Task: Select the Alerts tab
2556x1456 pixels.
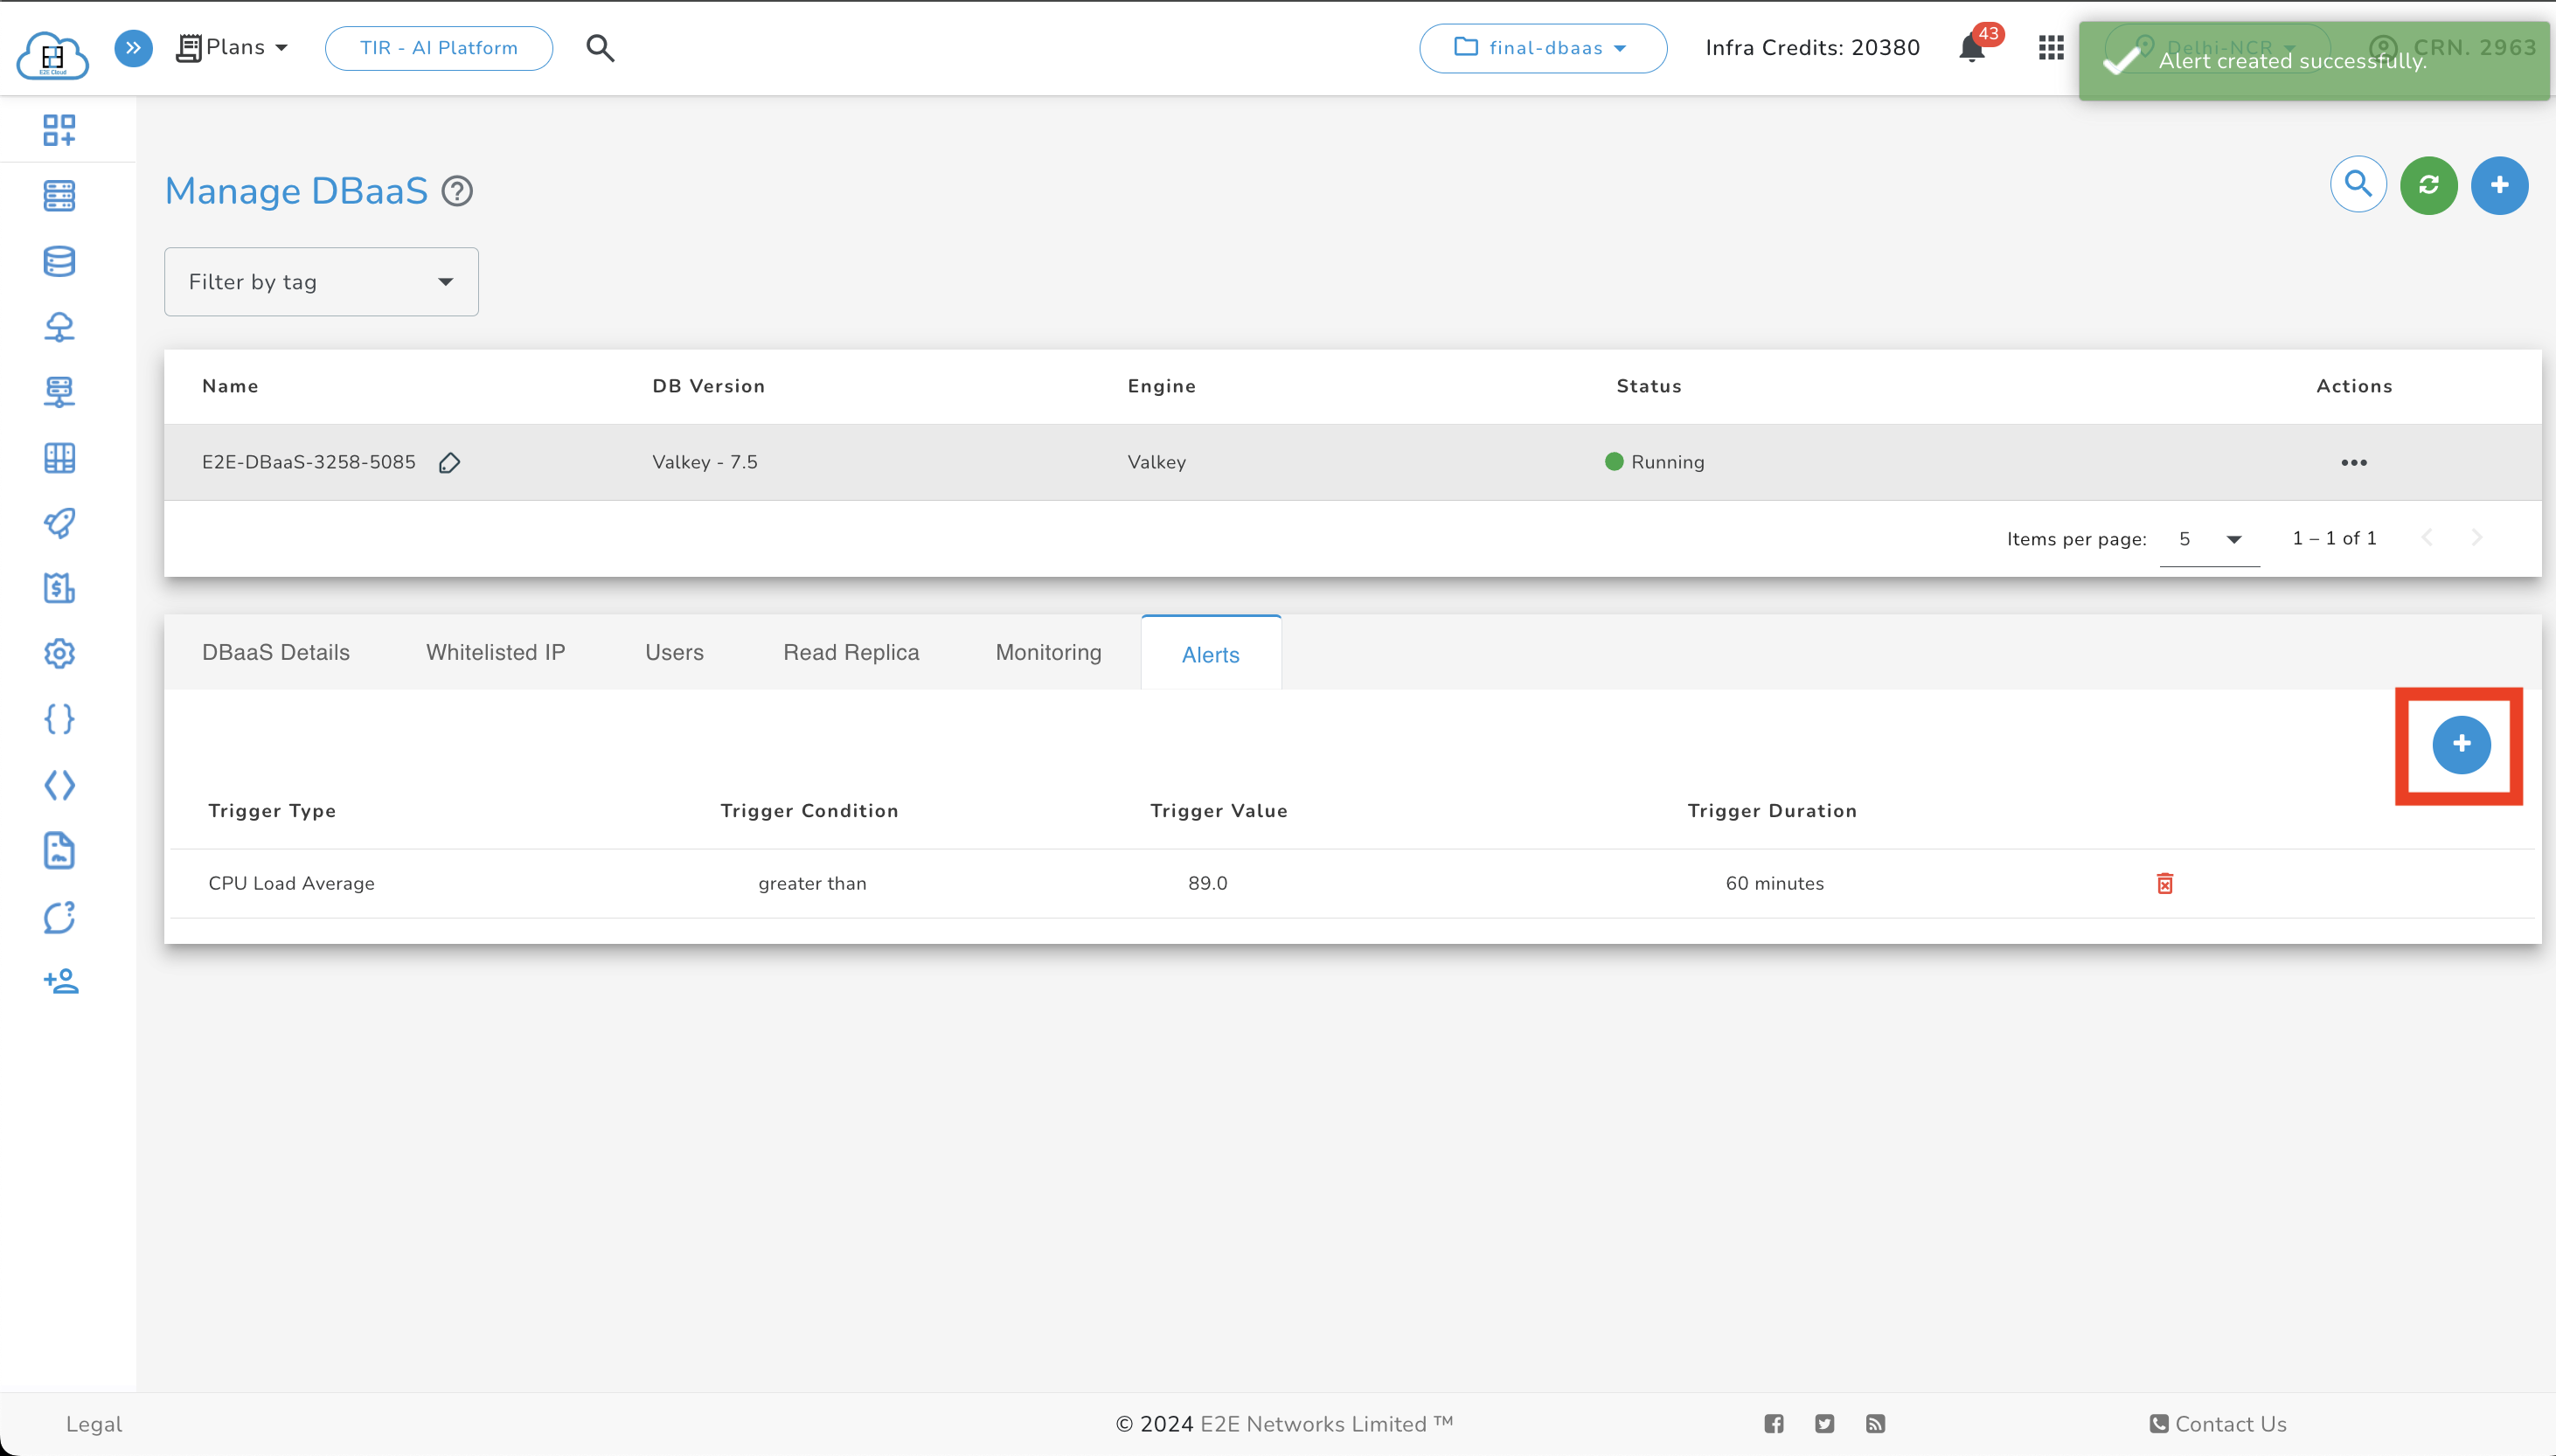Action: tap(1210, 654)
